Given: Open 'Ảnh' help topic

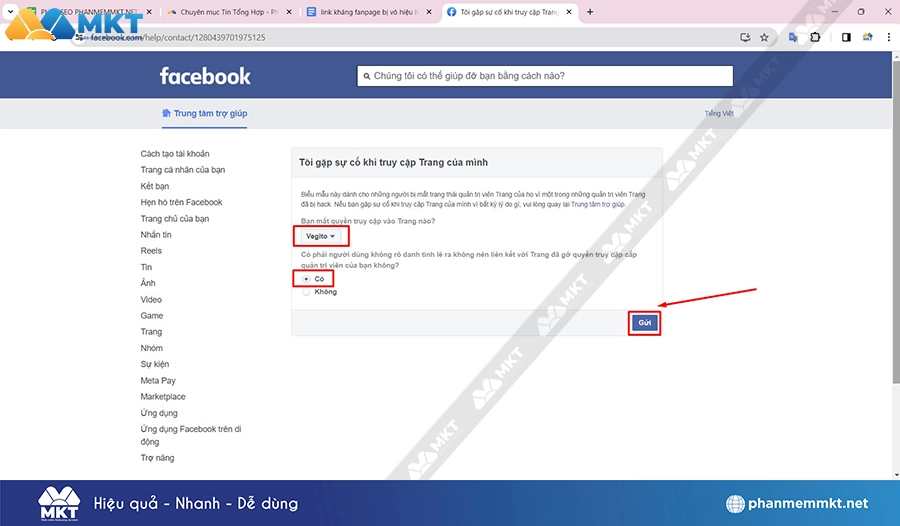Looking at the screenshot, I should pyautogui.click(x=148, y=283).
